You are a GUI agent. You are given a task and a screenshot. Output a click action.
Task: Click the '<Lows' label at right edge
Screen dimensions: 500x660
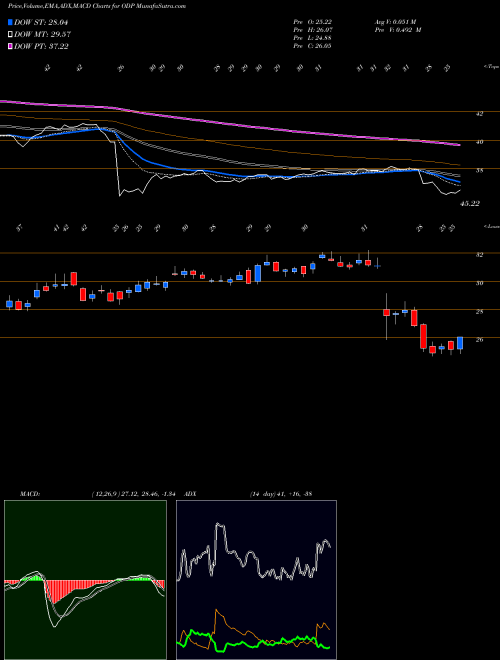click(491, 227)
